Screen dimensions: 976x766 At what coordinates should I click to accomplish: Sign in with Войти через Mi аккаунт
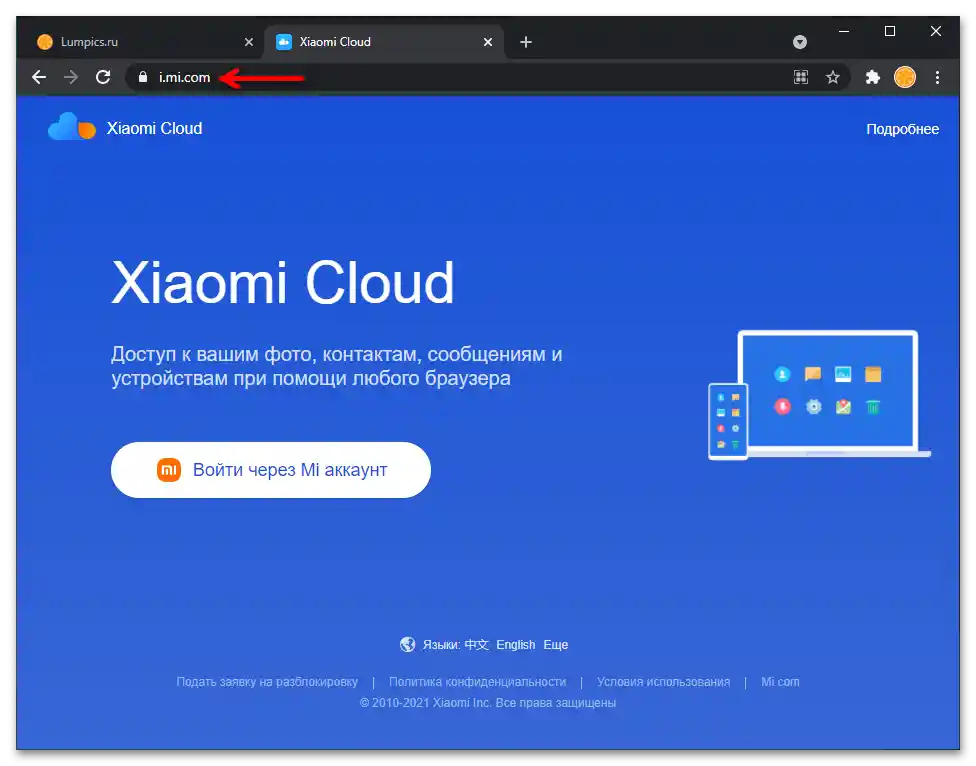click(x=271, y=470)
